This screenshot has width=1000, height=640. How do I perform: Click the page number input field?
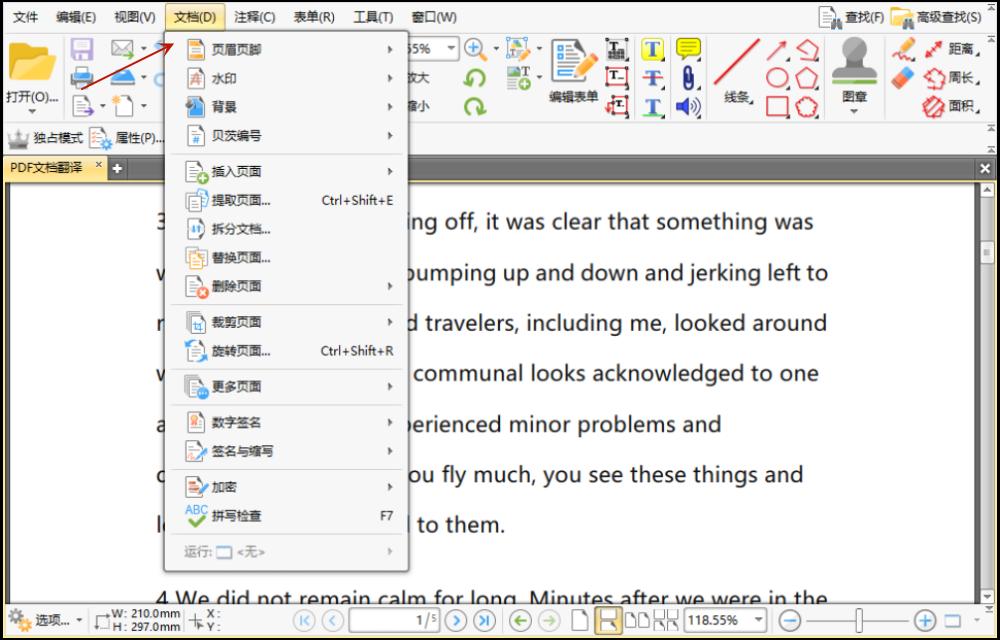tap(394, 620)
